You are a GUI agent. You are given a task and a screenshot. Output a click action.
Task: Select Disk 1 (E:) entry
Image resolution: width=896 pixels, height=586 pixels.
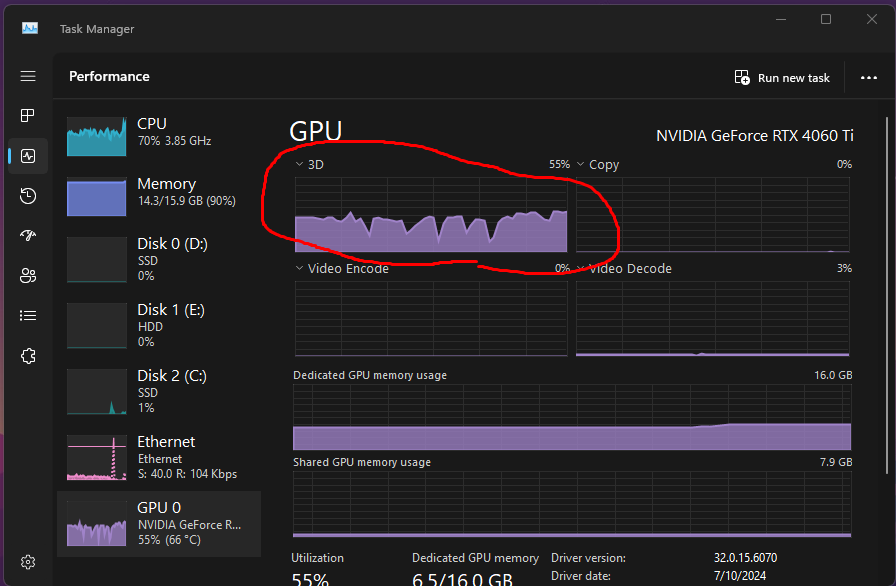[159, 326]
